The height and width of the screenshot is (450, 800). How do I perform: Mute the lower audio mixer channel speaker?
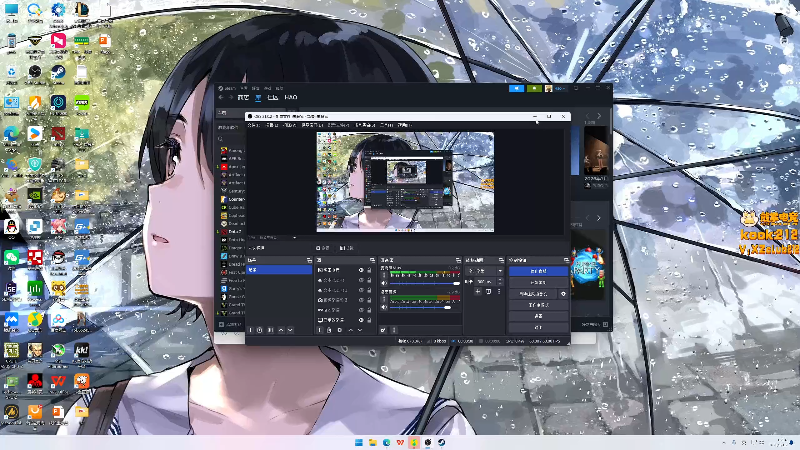[384, 307]
